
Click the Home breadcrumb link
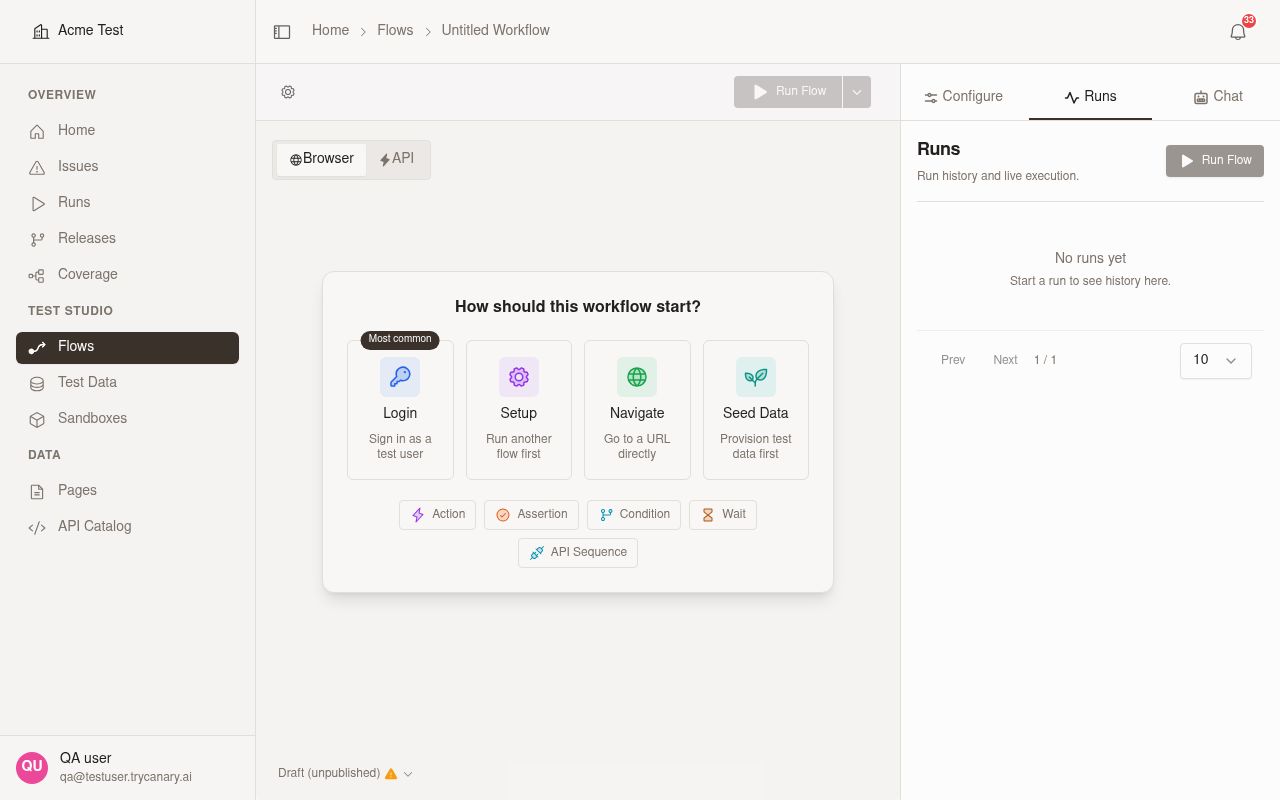(330, 30)
